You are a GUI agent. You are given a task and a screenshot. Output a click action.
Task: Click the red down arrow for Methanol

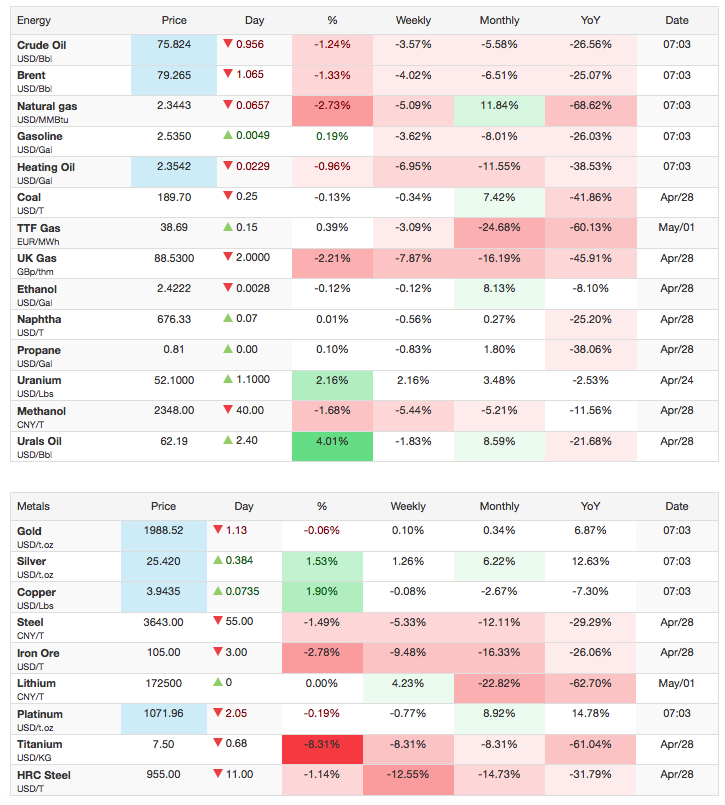(x=228, y=410)
